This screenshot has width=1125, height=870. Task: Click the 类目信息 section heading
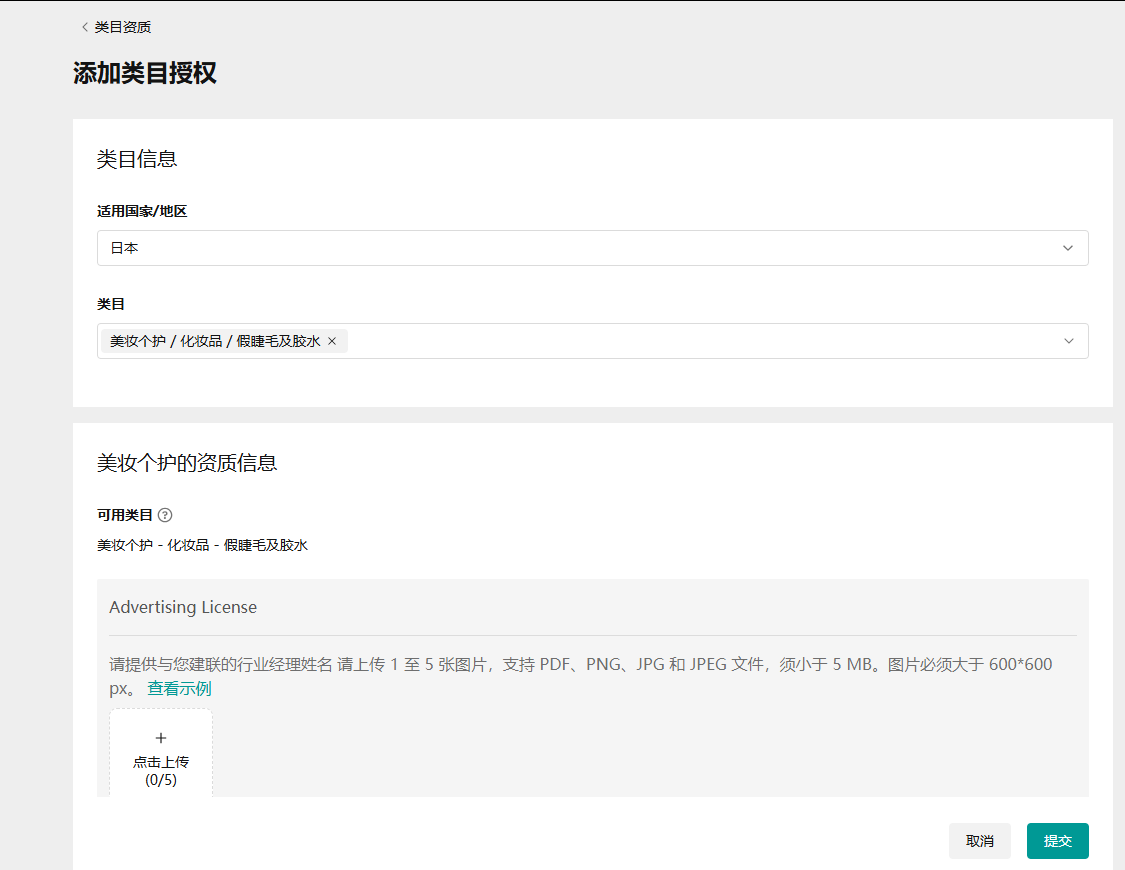pyautogui.click(x=137, y=159)
